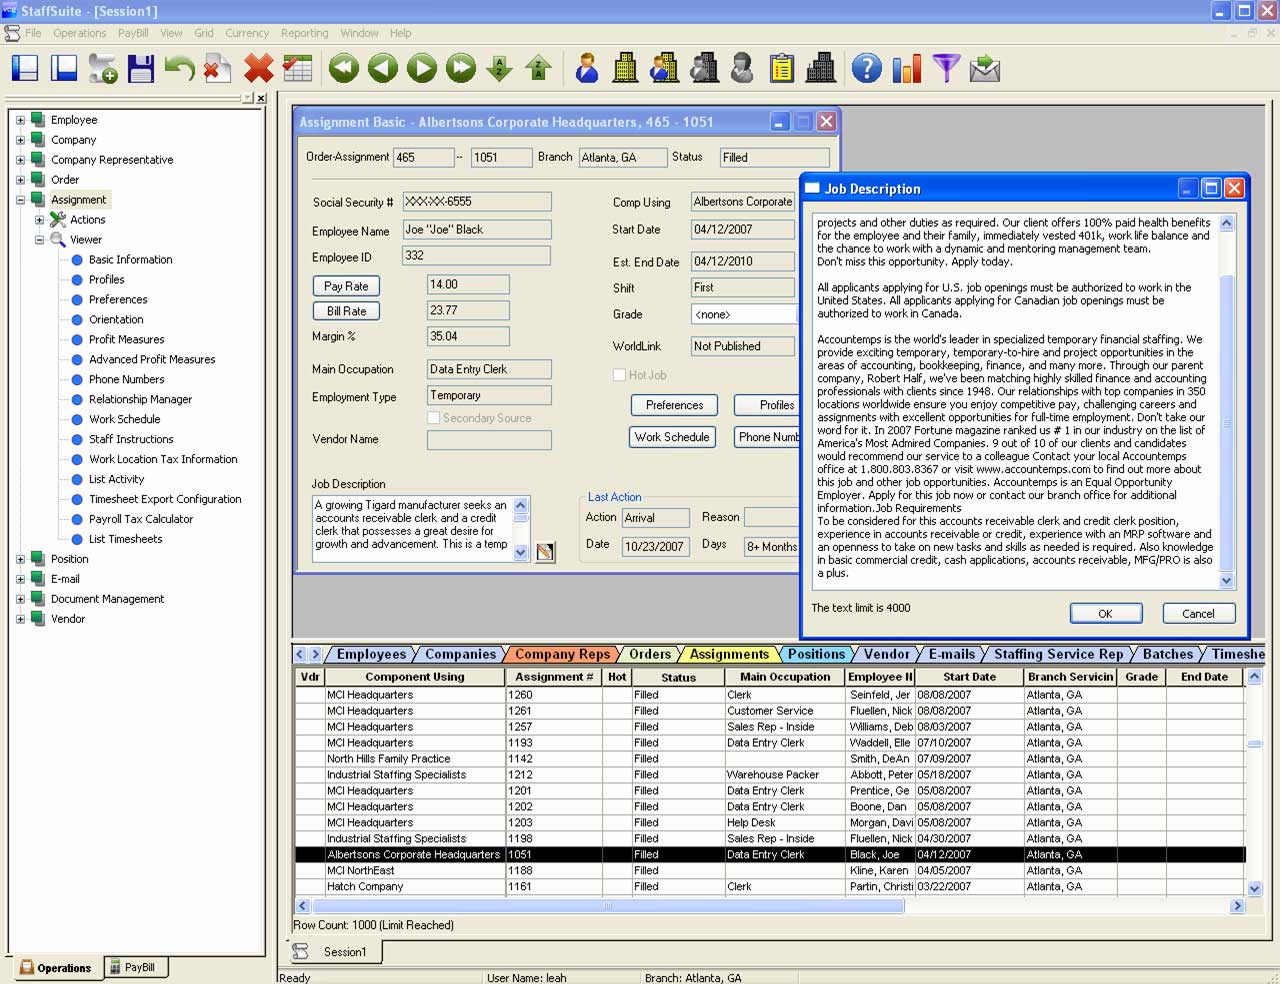
Task: Expand the Employee tree node
Action: (20, 120)
